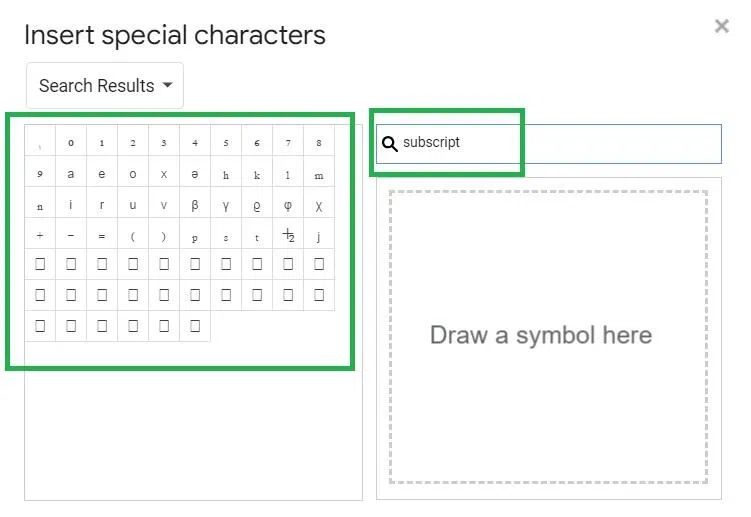
Task: Choose the subscript left parenthesis
Action: (x=133, y=236)
